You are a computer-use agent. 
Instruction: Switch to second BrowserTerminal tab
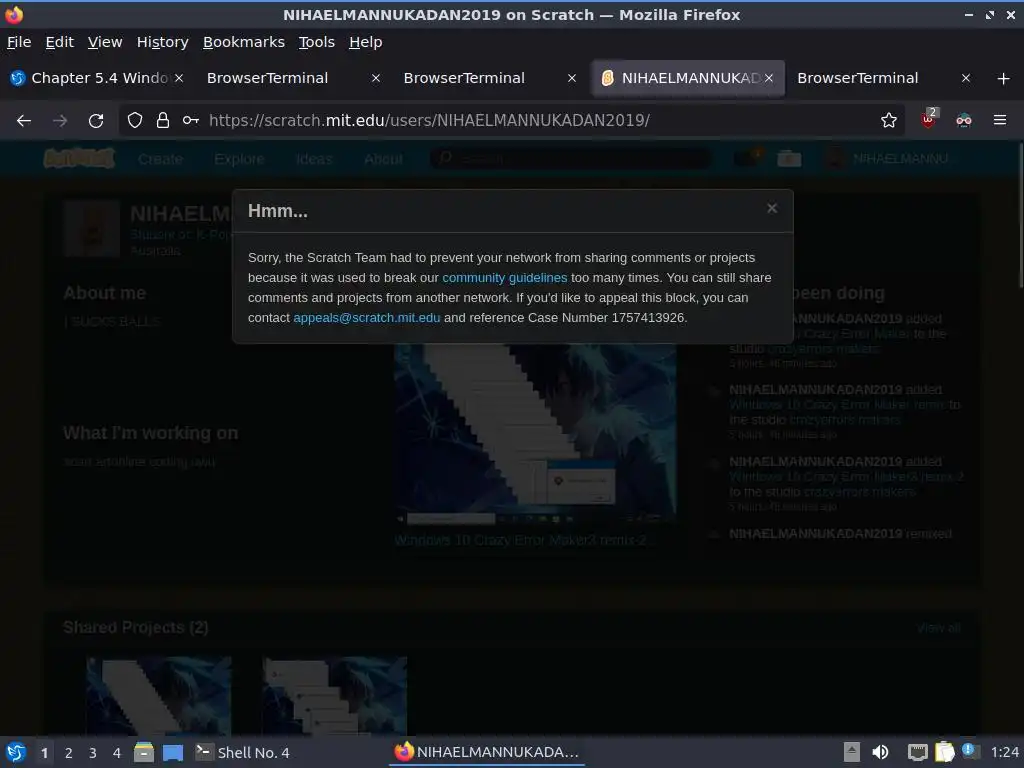click(x=464, y=78)
